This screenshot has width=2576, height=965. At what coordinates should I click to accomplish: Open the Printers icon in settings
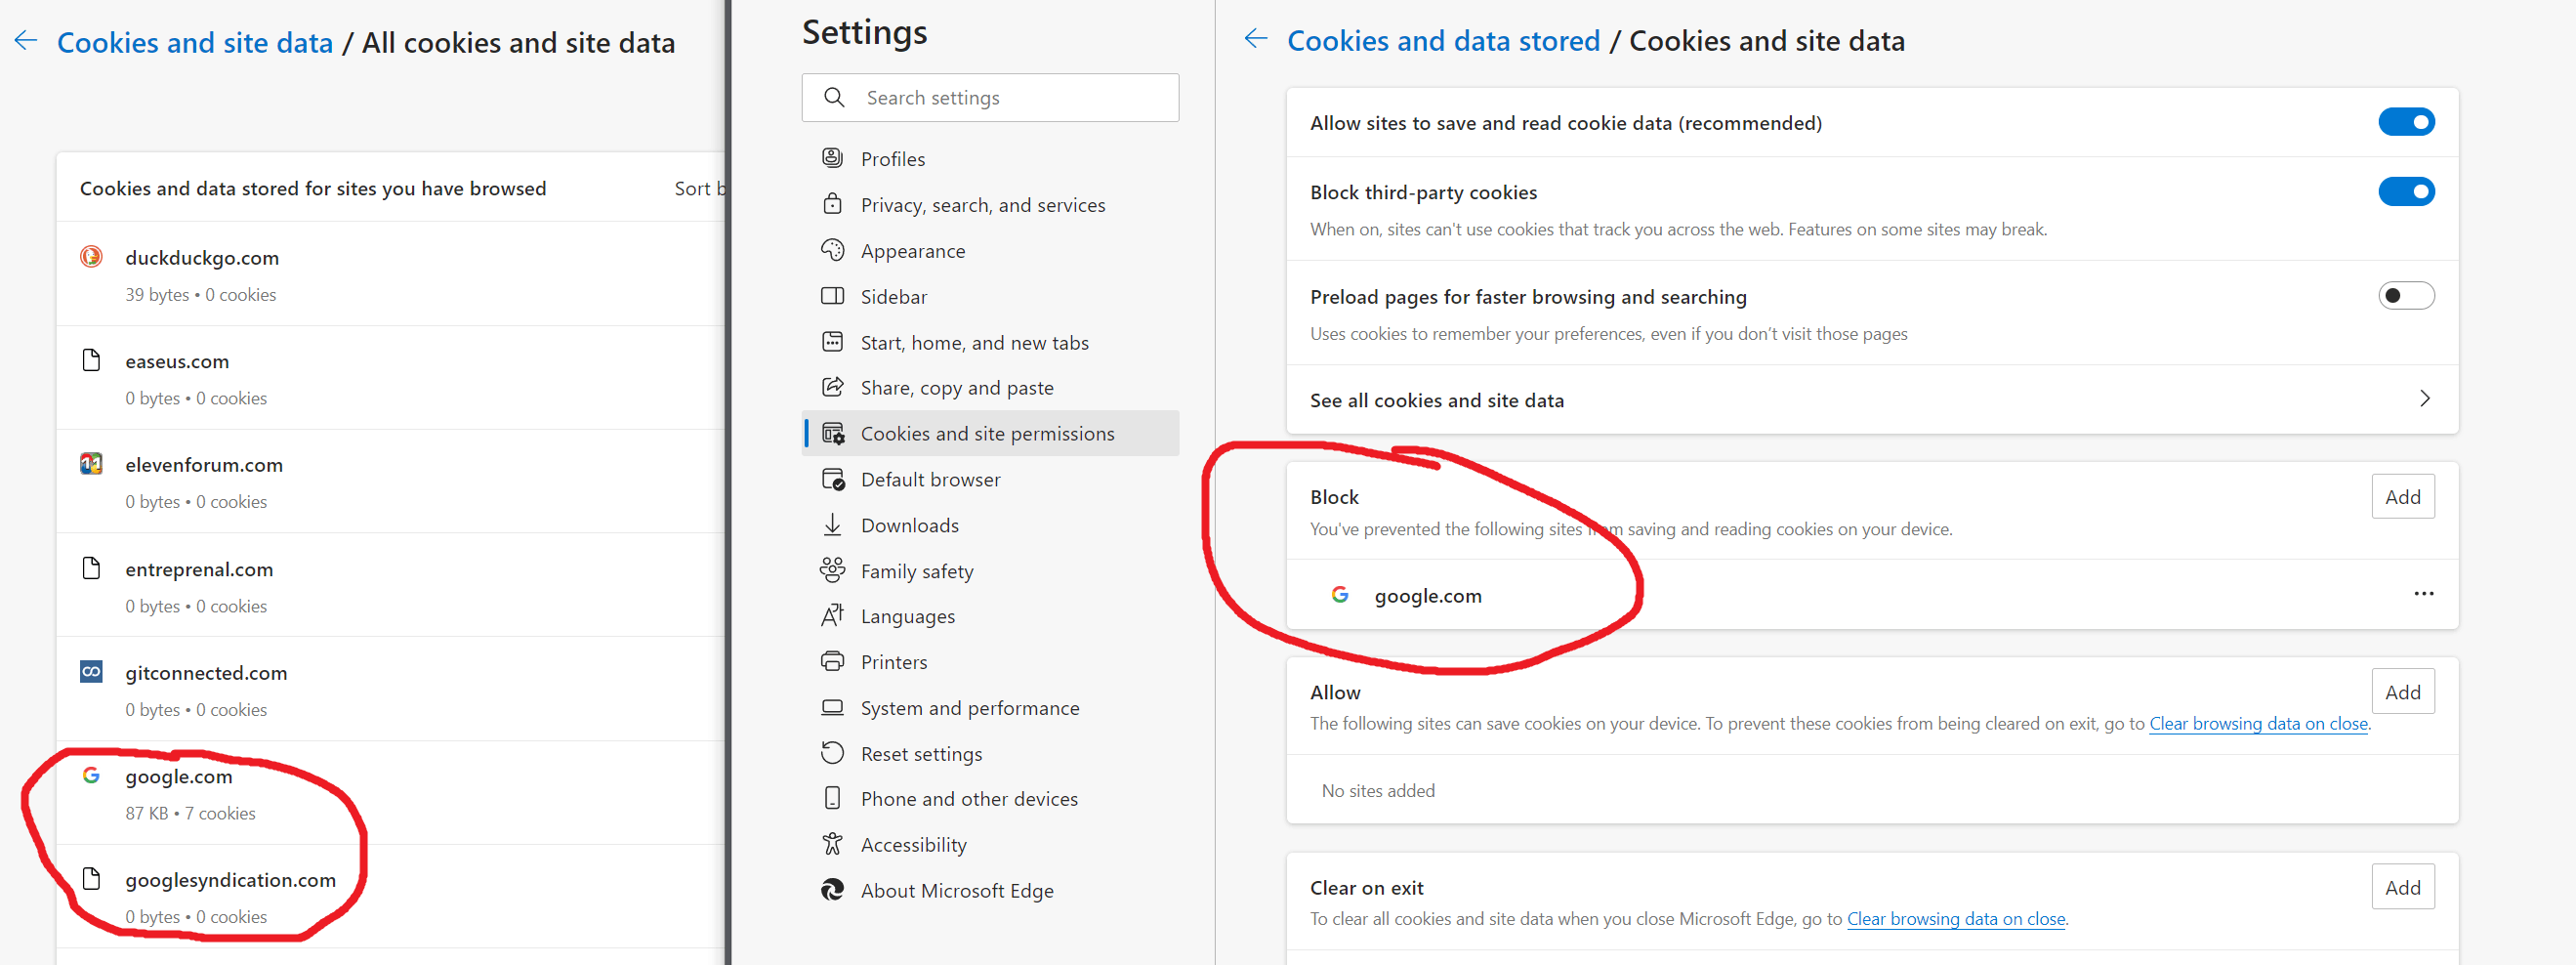click(x=832, y=661)
